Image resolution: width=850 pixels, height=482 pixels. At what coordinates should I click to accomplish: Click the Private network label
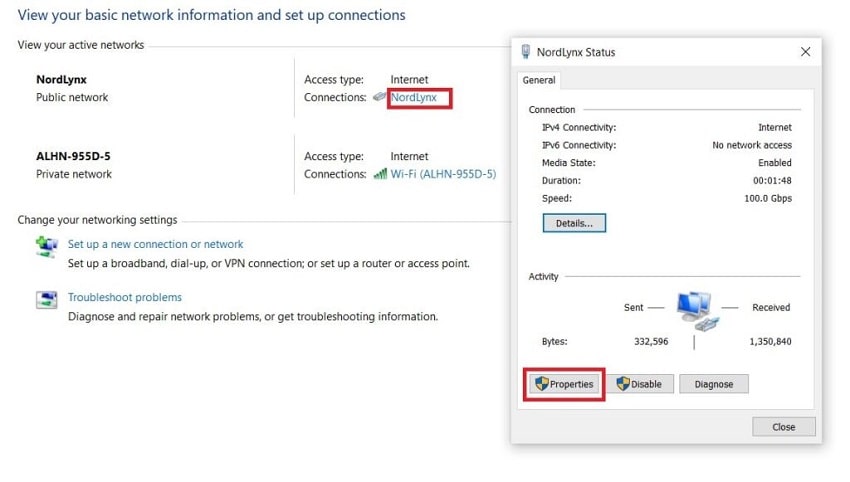(x=74, y=174)
